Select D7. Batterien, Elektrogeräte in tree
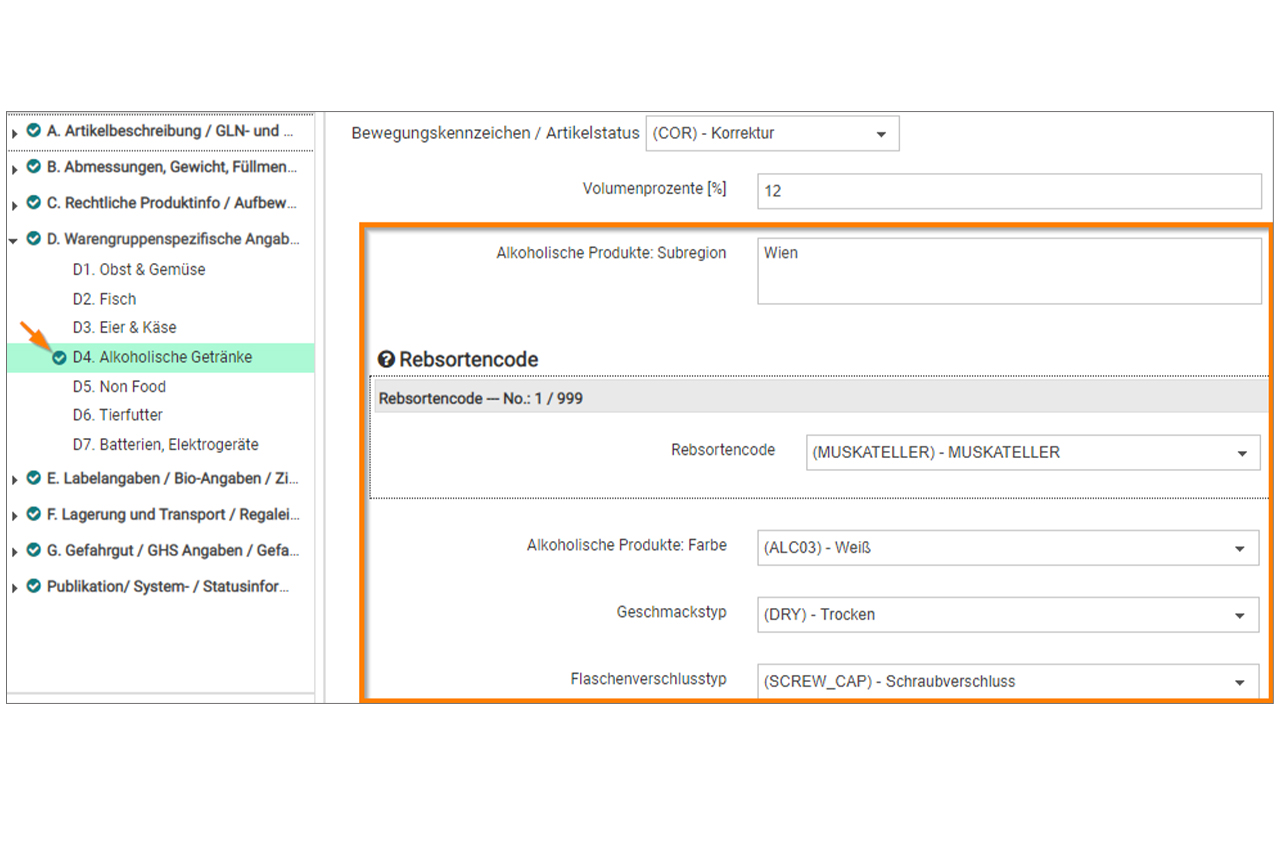 tap(165, 445)
